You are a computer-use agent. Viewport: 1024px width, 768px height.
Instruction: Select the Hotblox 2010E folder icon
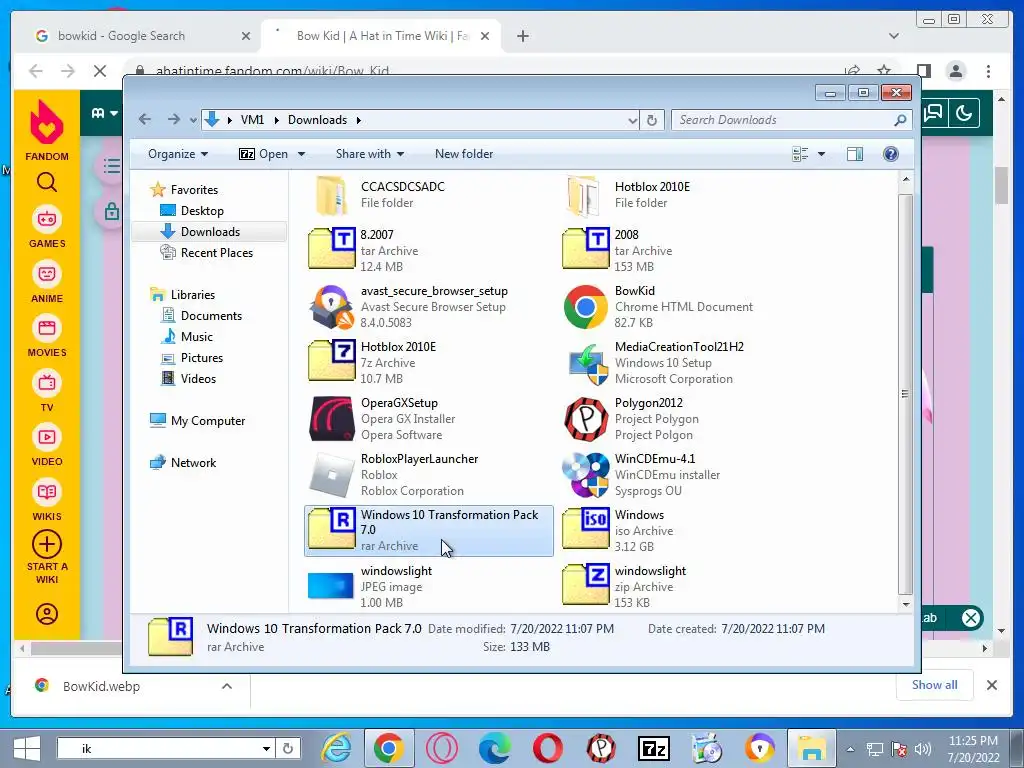(x=584, y=195)
